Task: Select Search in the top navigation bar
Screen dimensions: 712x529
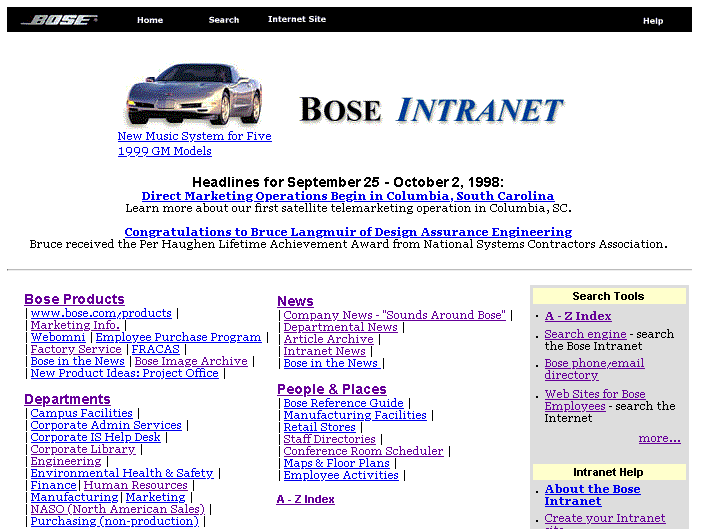Action: (224, 20)
